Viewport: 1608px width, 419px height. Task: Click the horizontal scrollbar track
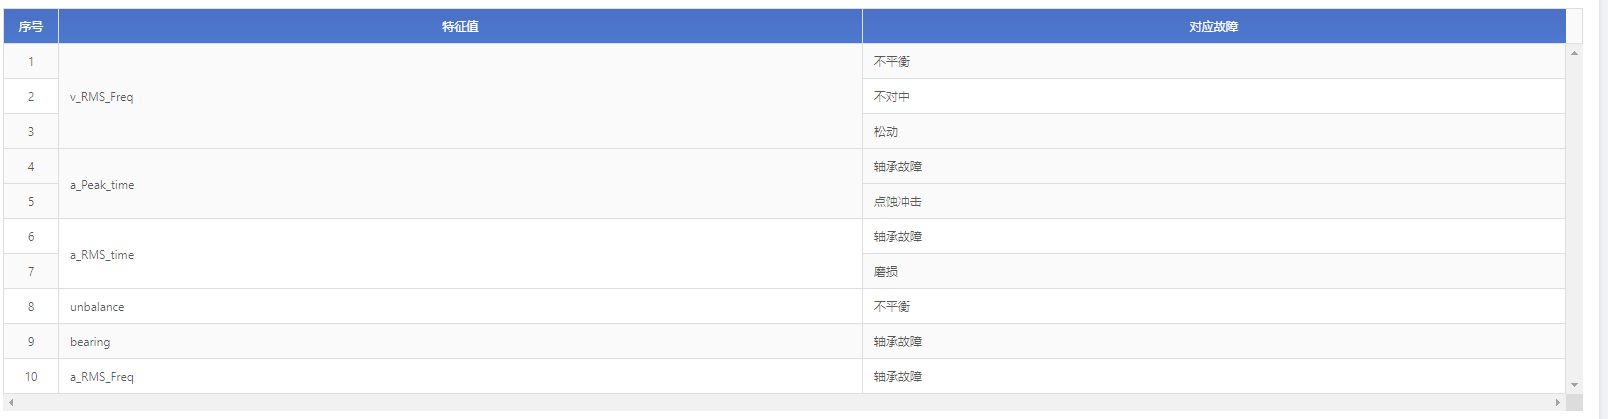(x=784, y=402)
